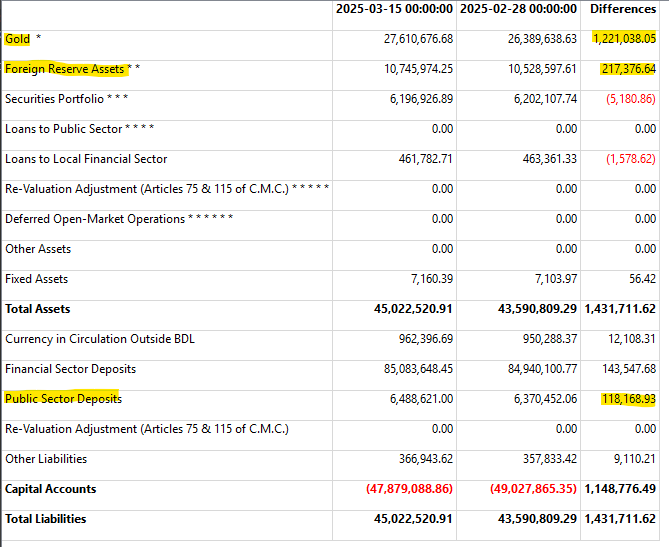This screenshot has height=547, width=669.
Task: Select value 10,528,597.61
Action: pyautogui.click(x=542, y=69)
